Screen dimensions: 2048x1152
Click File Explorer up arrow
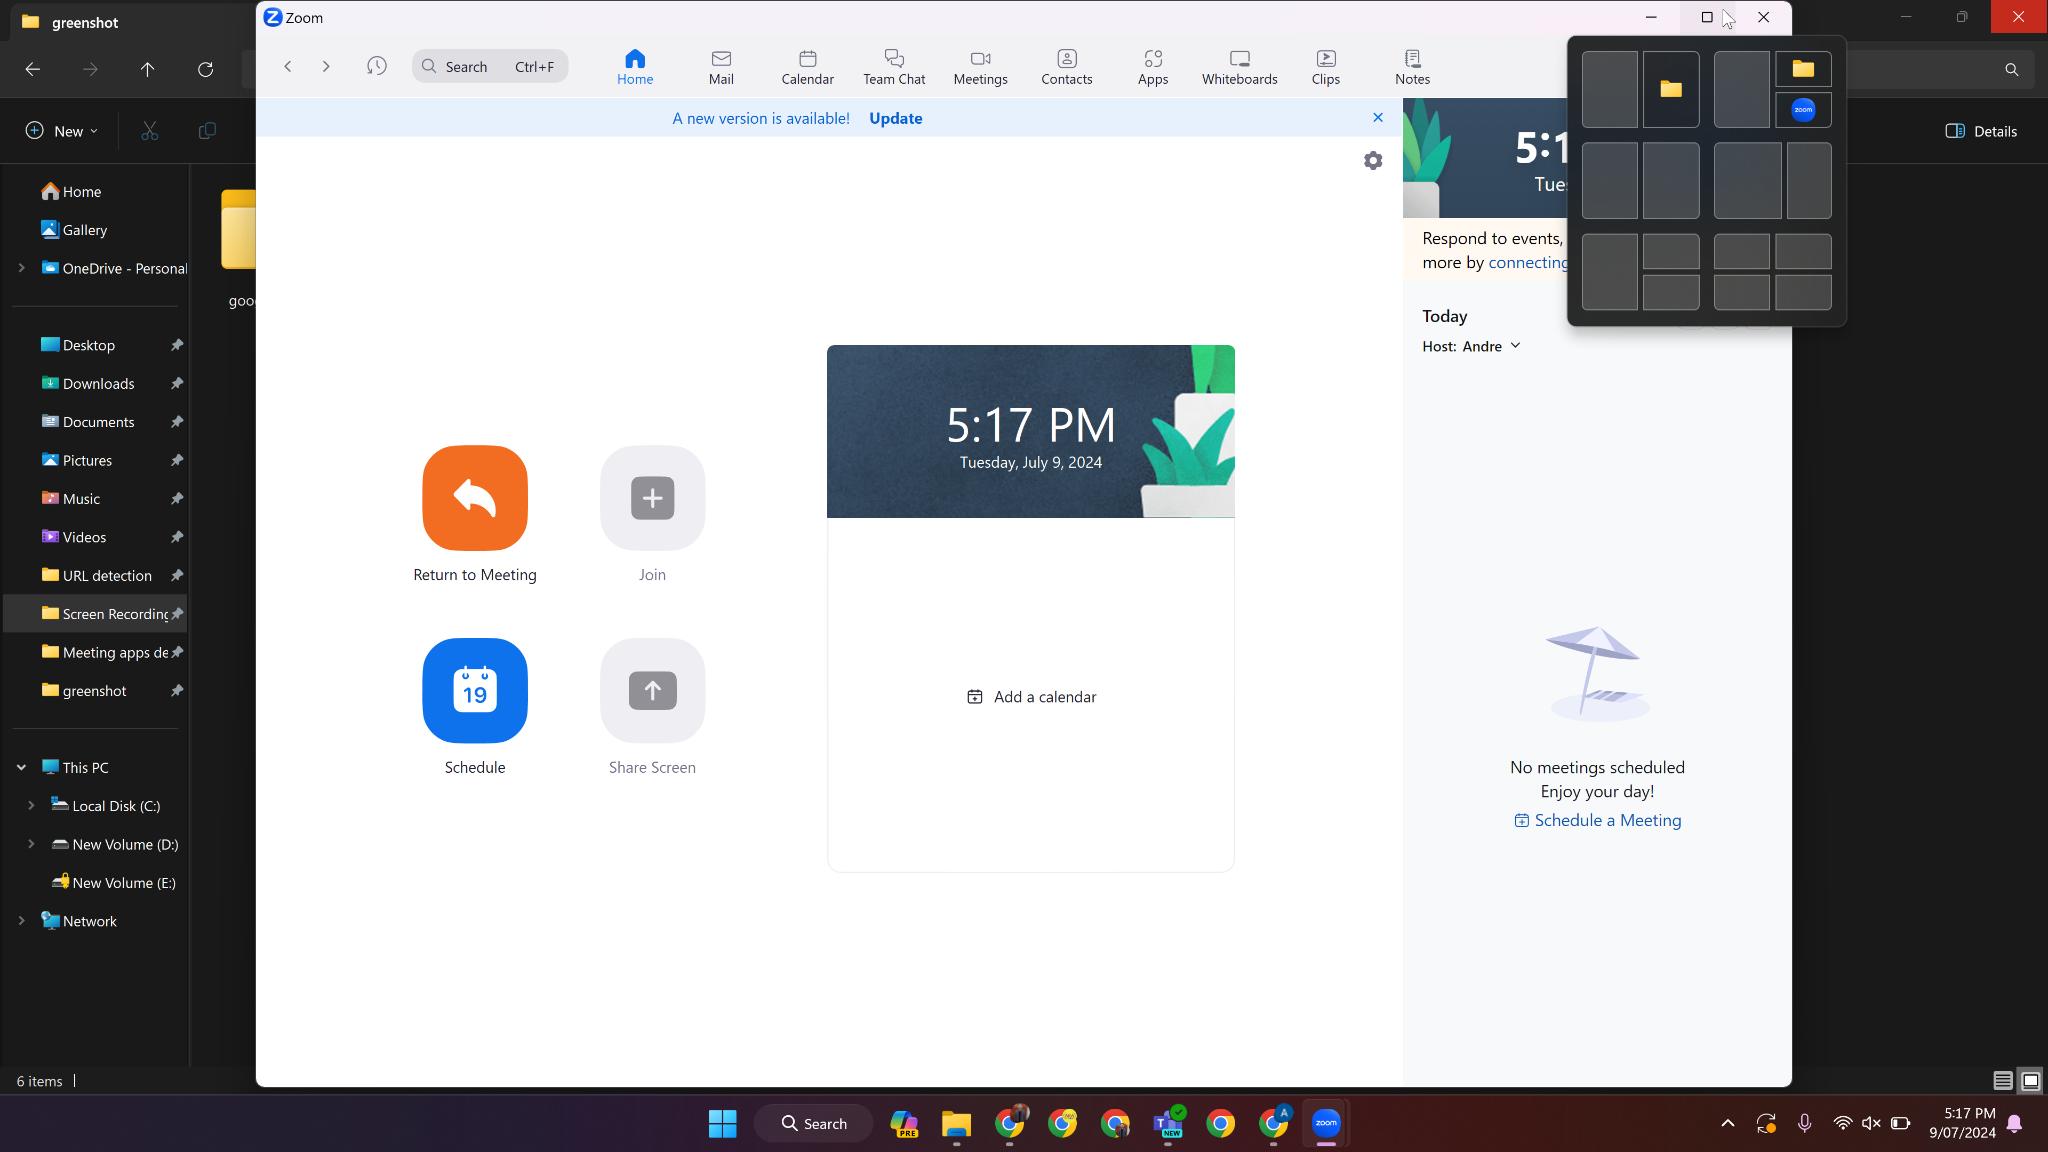(x=148, y=69)
